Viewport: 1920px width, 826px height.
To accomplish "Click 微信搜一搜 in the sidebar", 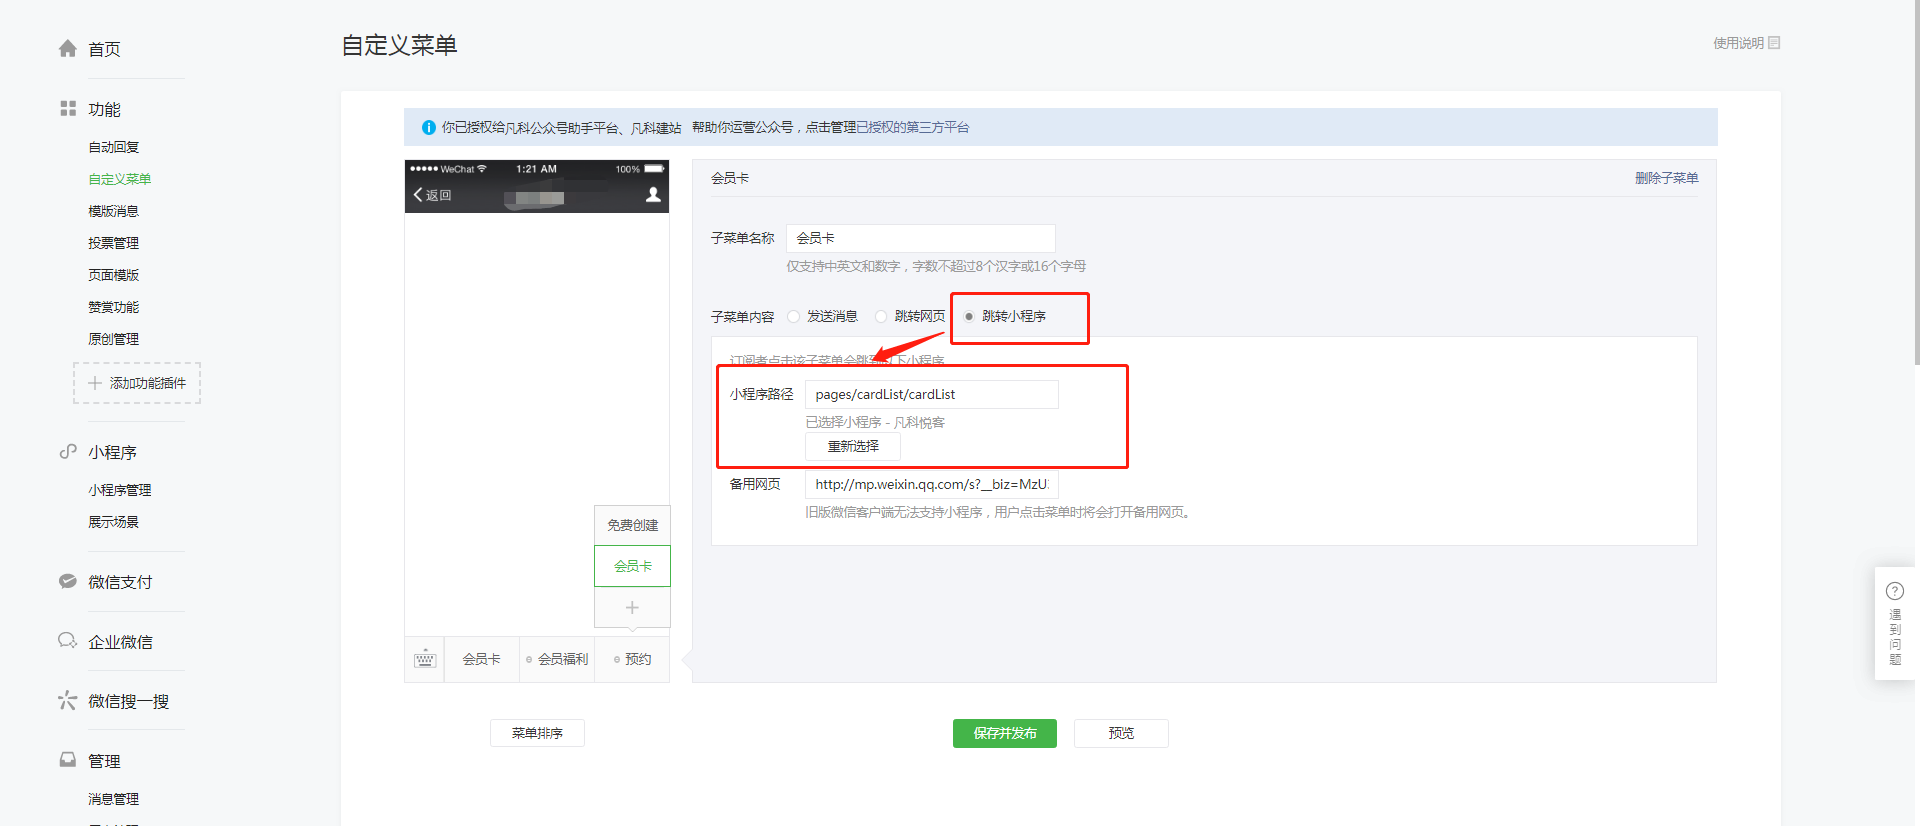I will tap(128, 701).
